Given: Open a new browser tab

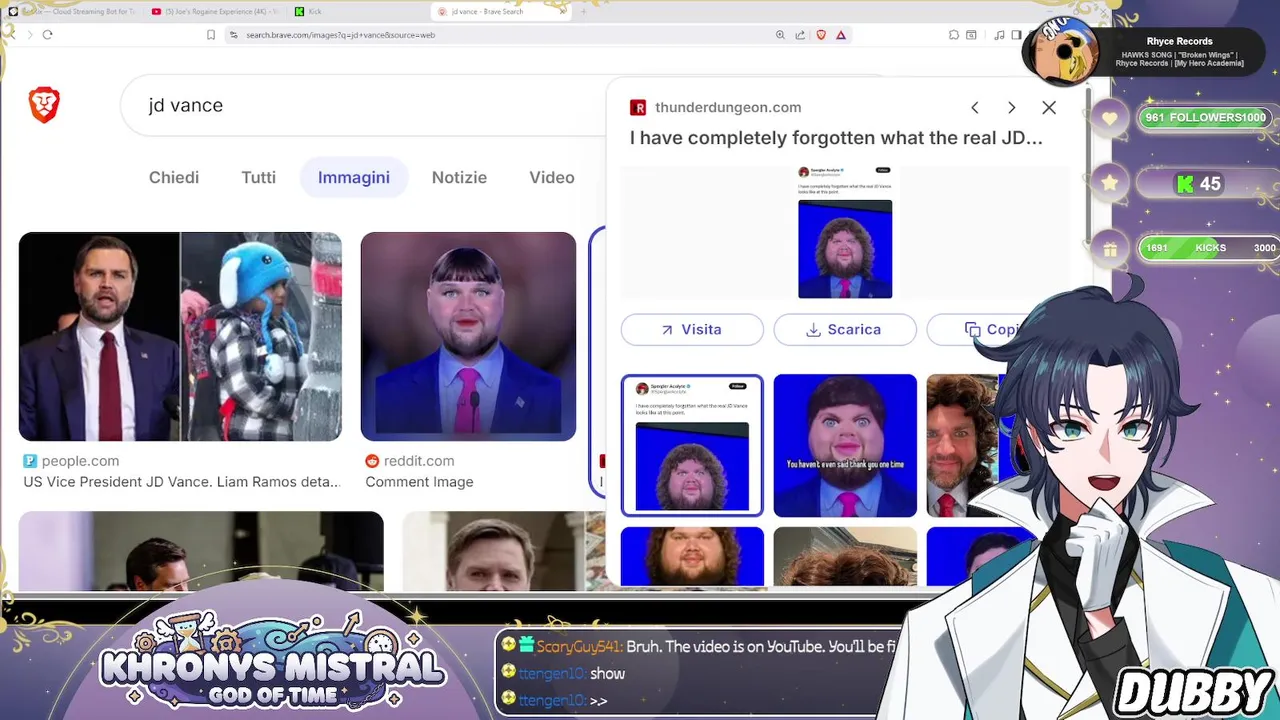Looking at the screenshot, I should click(583, 11).
